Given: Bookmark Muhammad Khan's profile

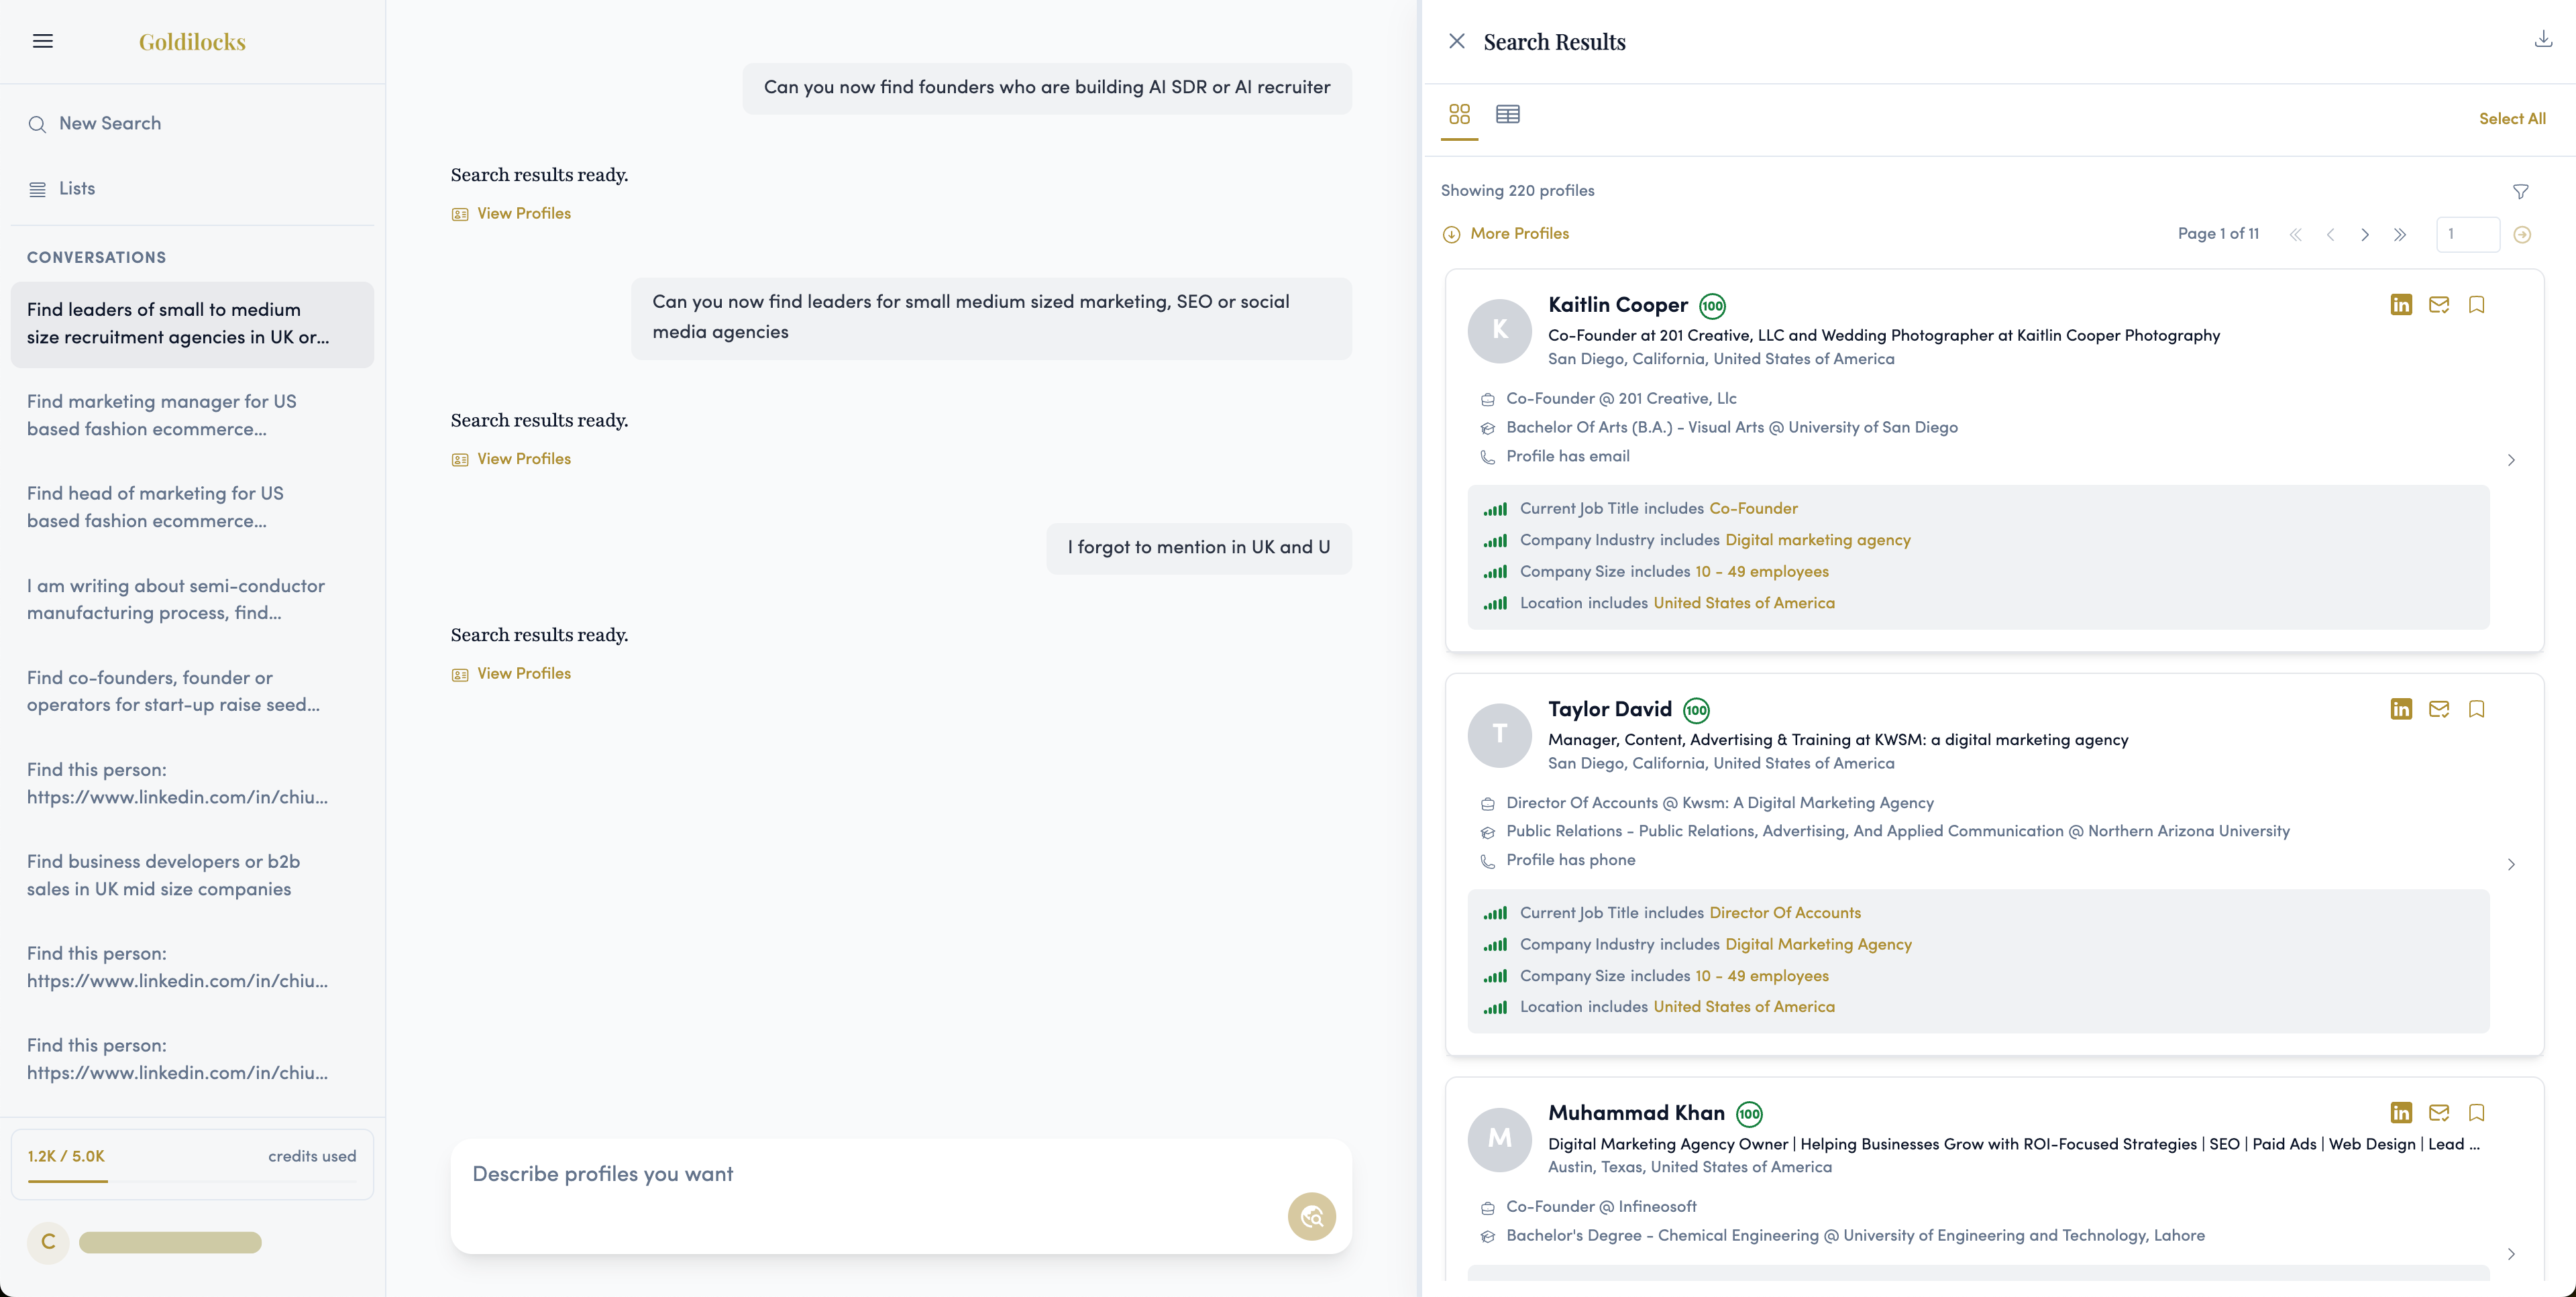Looking at the screenshot, I should click(2477, 1113).
